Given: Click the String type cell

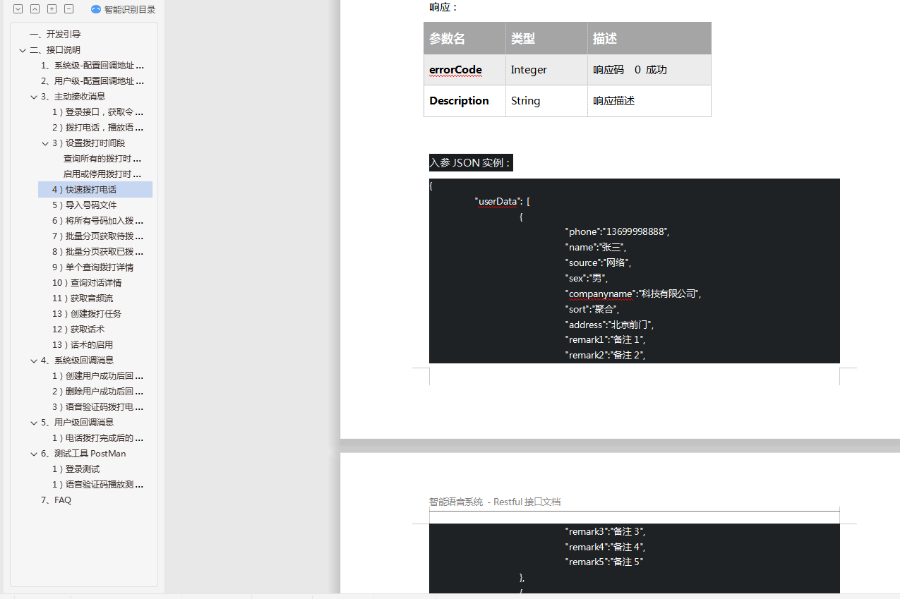Looking at the screenshot, I should tap(546, 101).
